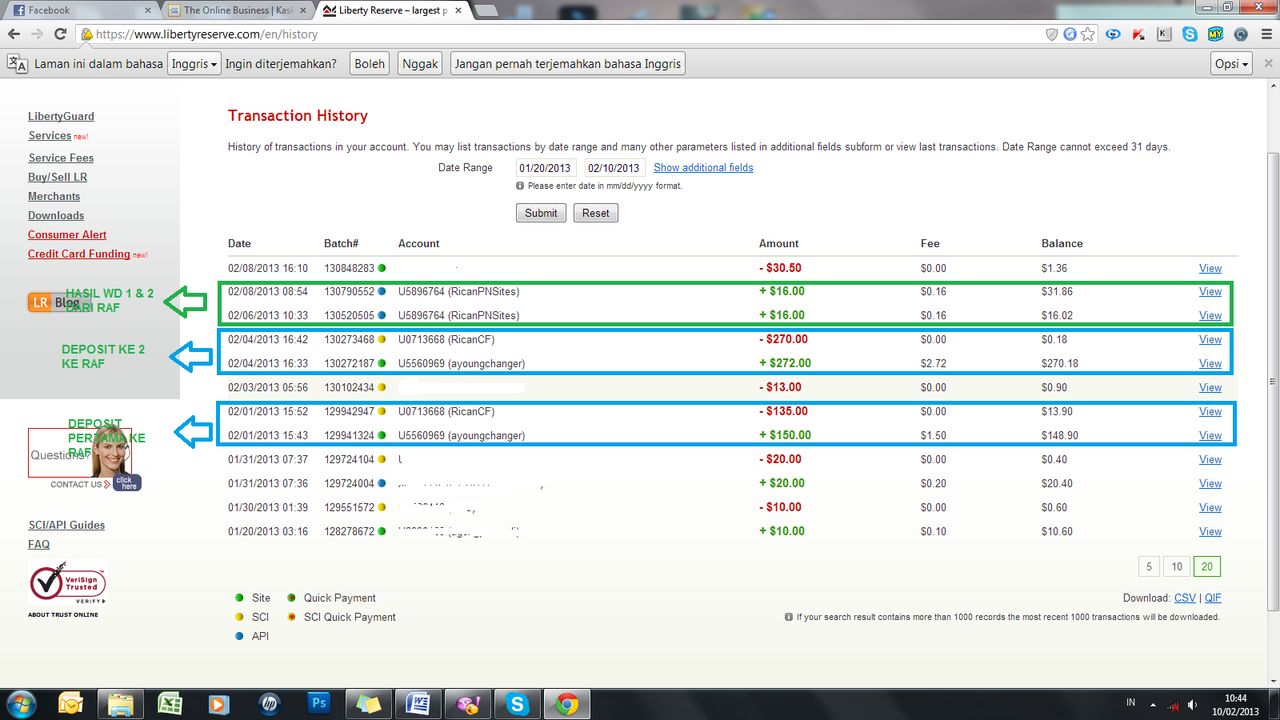The height and width of the screenshot is (720, 1280).
Task: Click the grey shield icon in address bar
Action: point(1051,34)
